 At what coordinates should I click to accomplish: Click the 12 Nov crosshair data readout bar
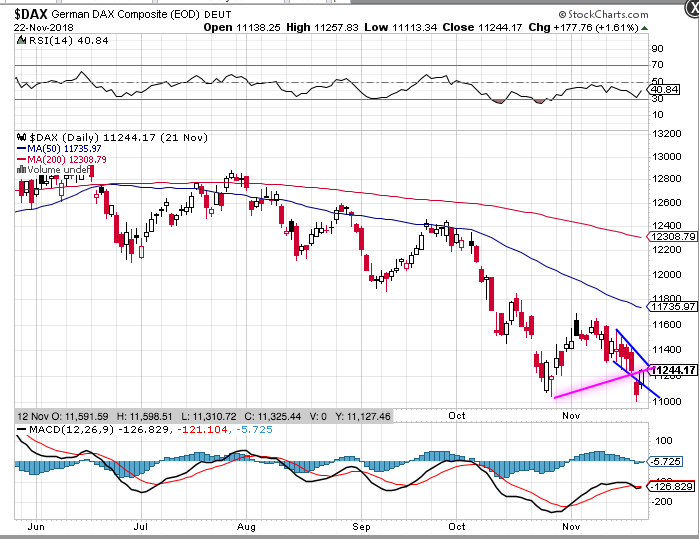click(200, 414)
